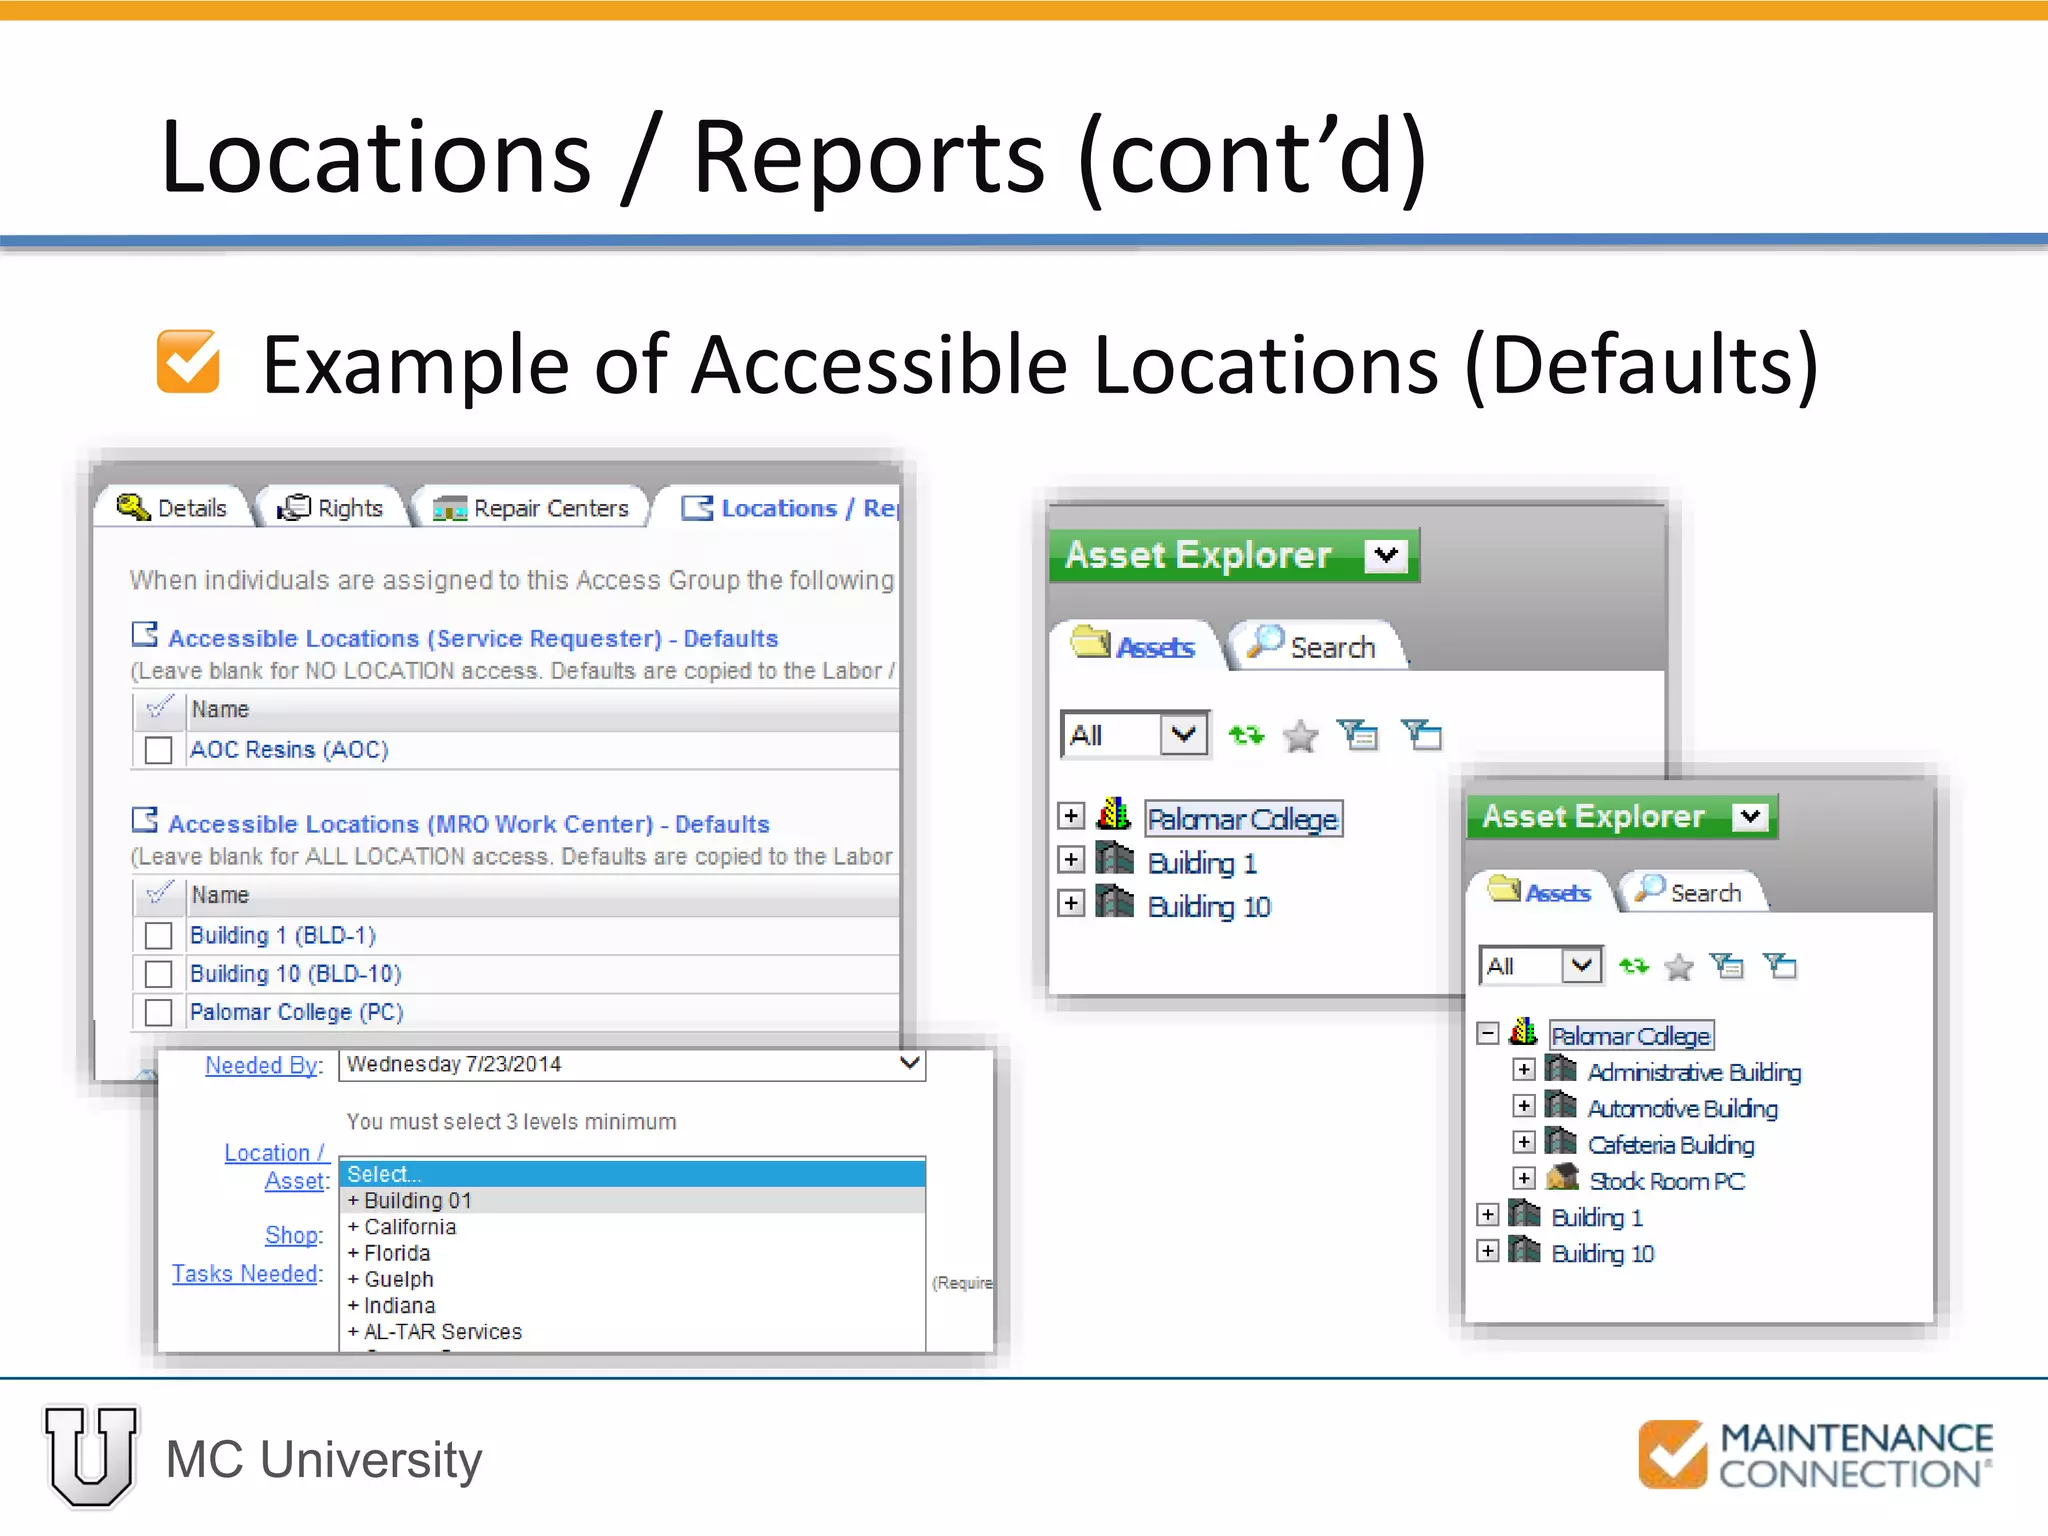The image size is (2048, 1536).
Task: Expand Building 10 node in back Asset Explorer
Action: click(x=1071, y=903)
